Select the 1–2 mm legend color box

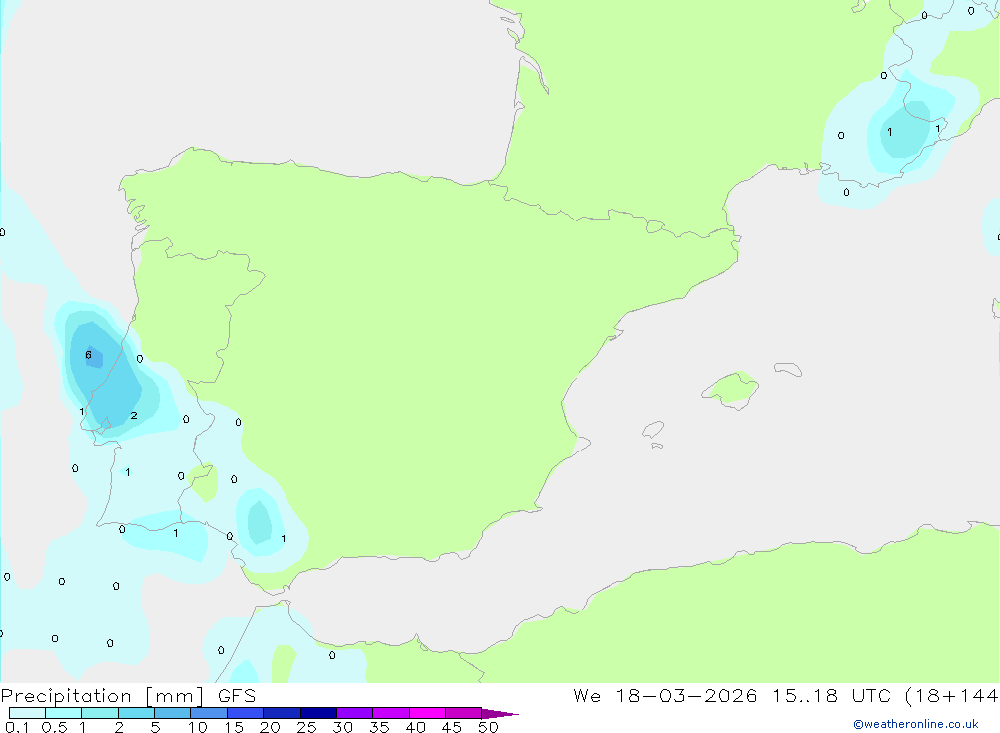(x=100, y=713)
